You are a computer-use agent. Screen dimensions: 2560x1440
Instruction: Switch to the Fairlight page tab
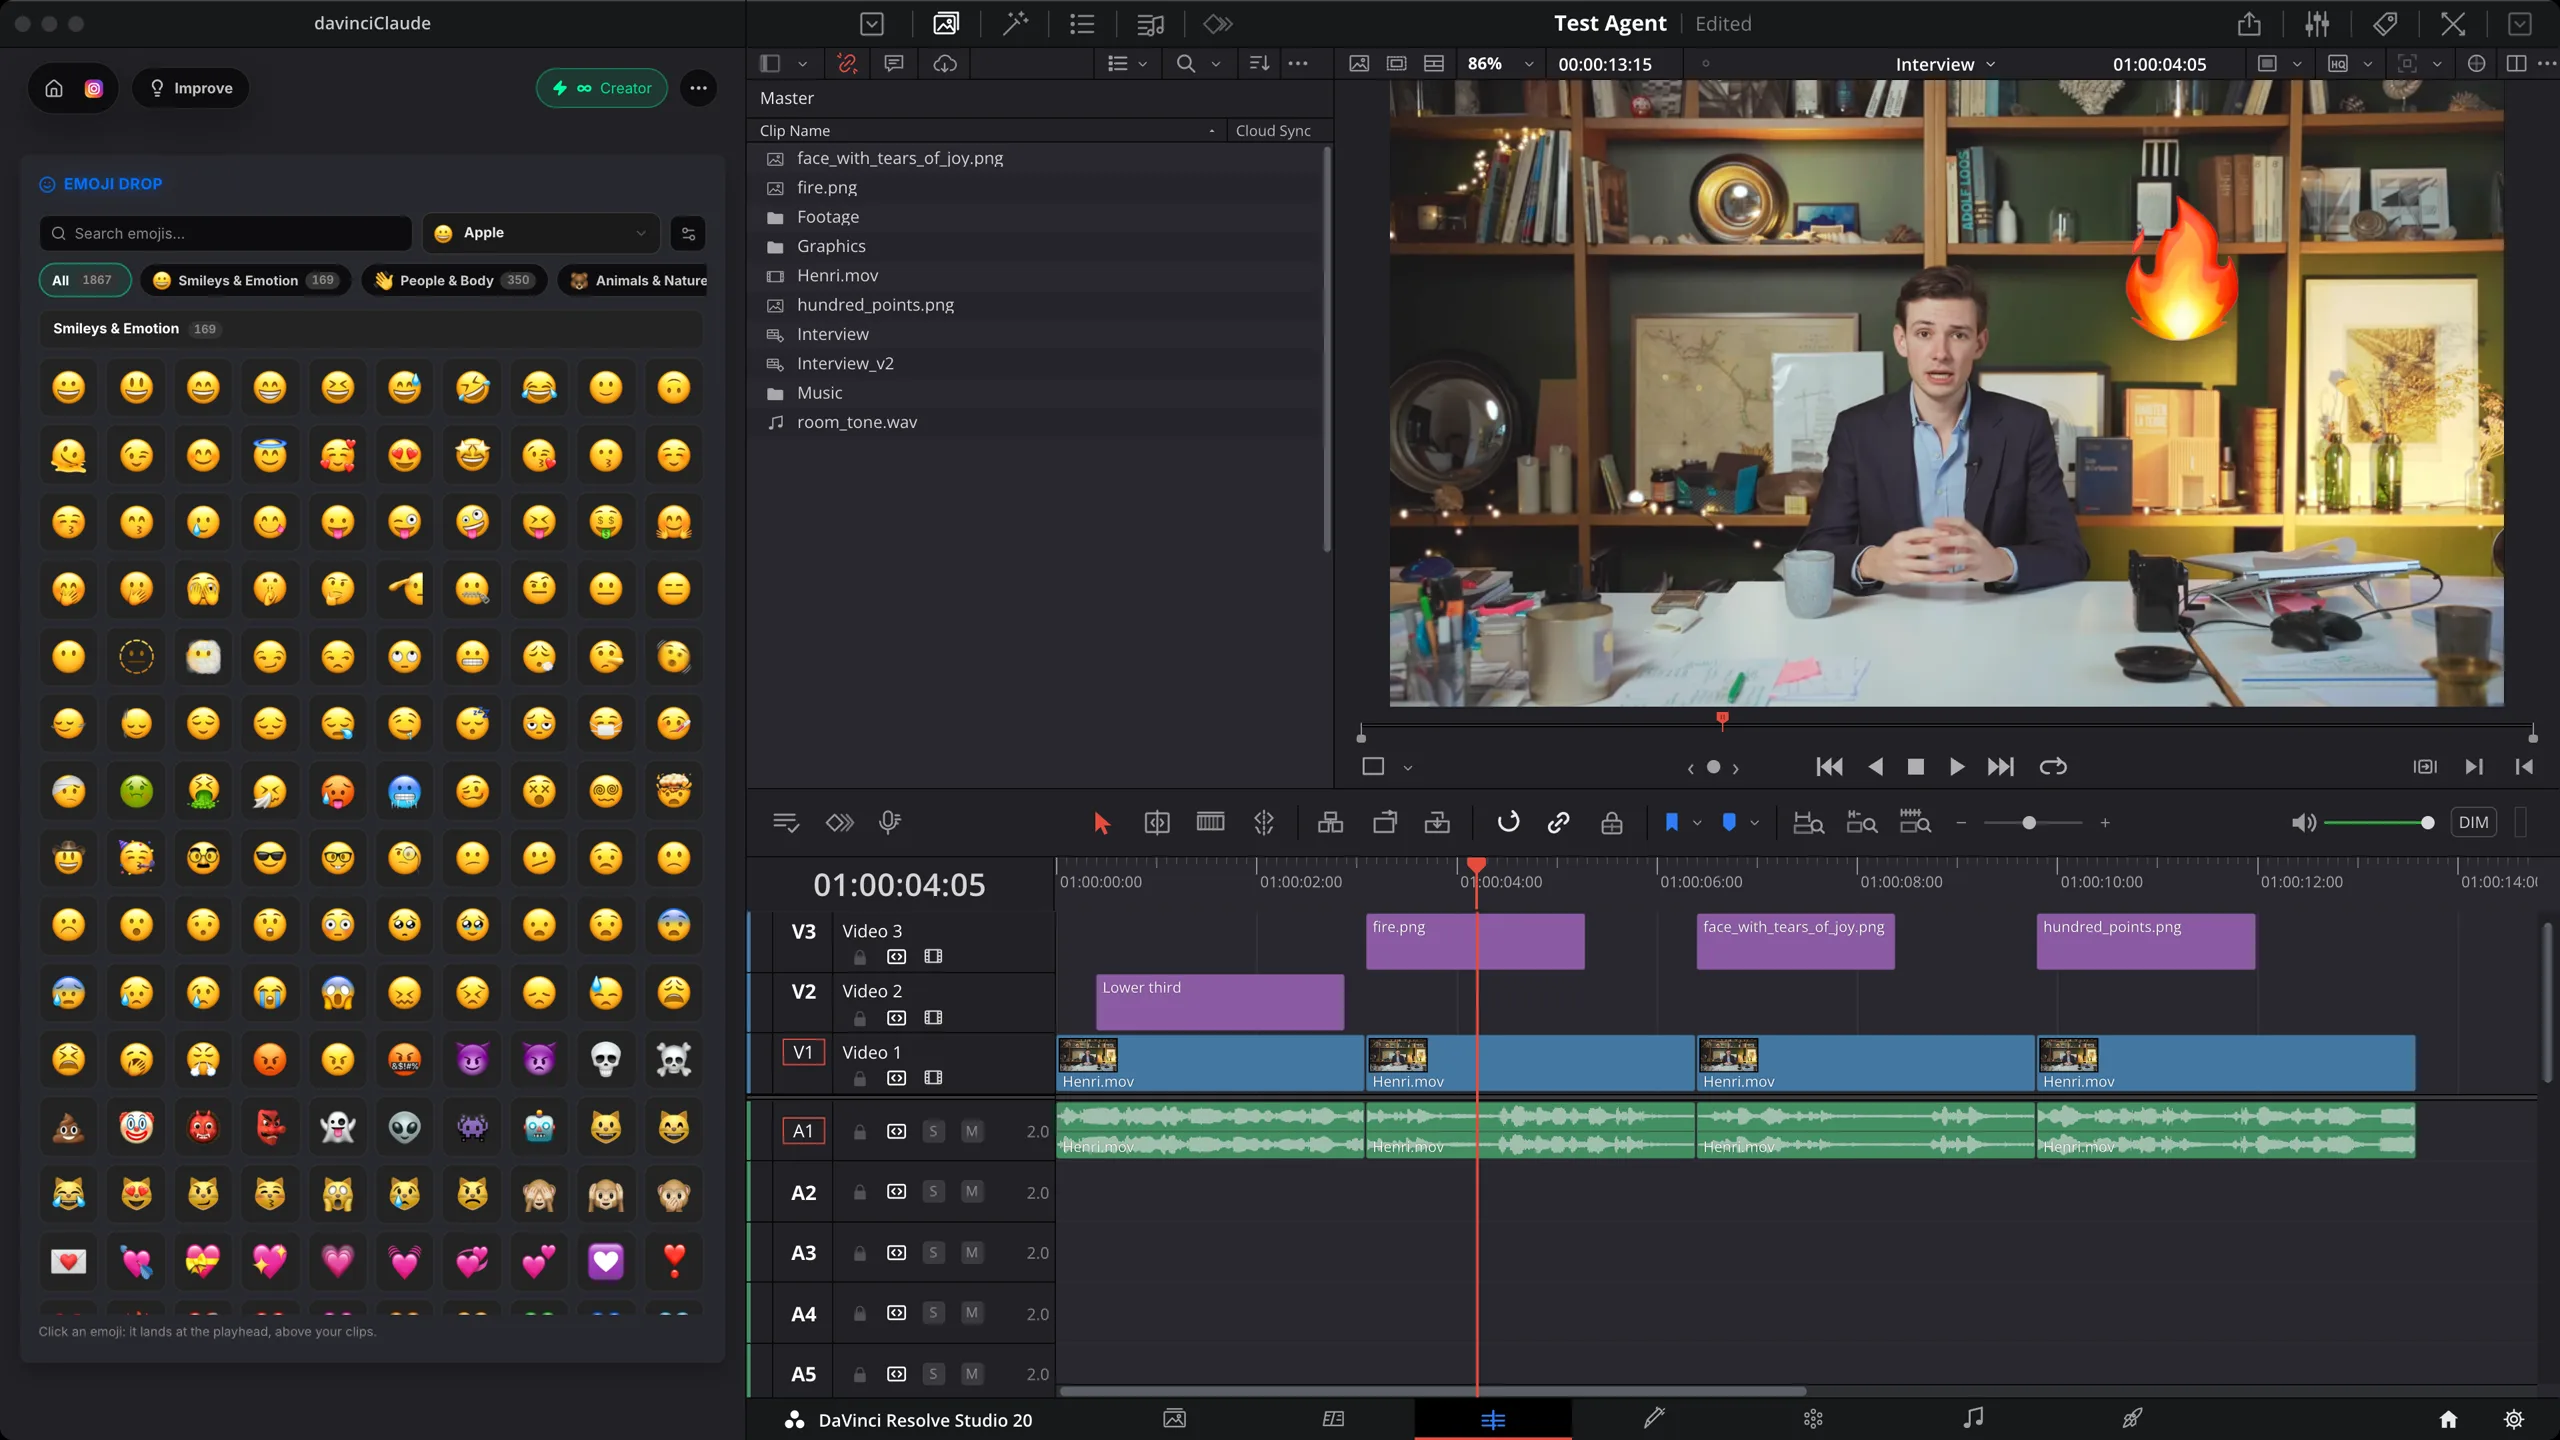tap(1973, 1418)
